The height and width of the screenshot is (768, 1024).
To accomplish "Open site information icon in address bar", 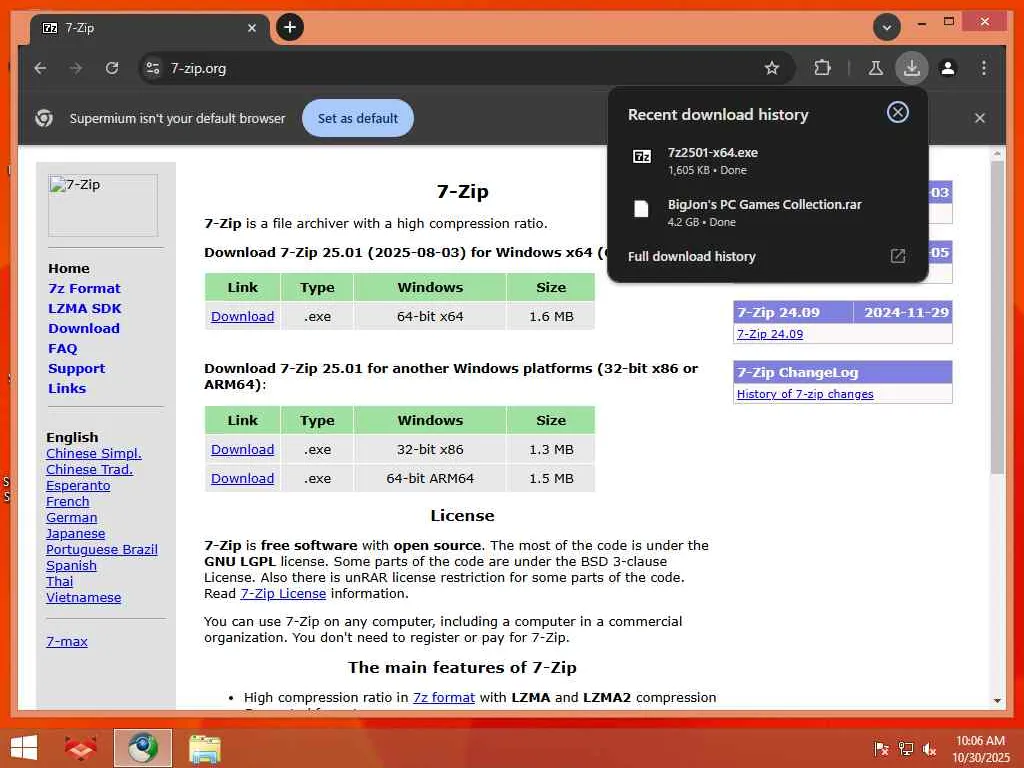I will [x=153, y=68].
